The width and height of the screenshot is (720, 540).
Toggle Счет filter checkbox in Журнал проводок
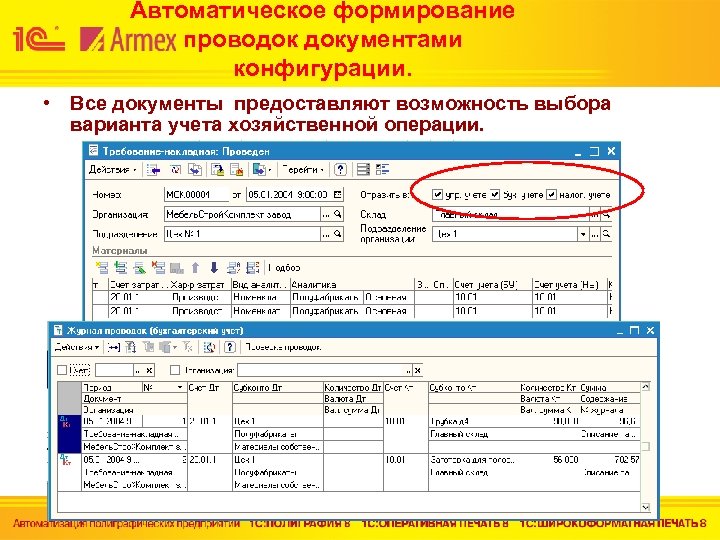(62, 370)
